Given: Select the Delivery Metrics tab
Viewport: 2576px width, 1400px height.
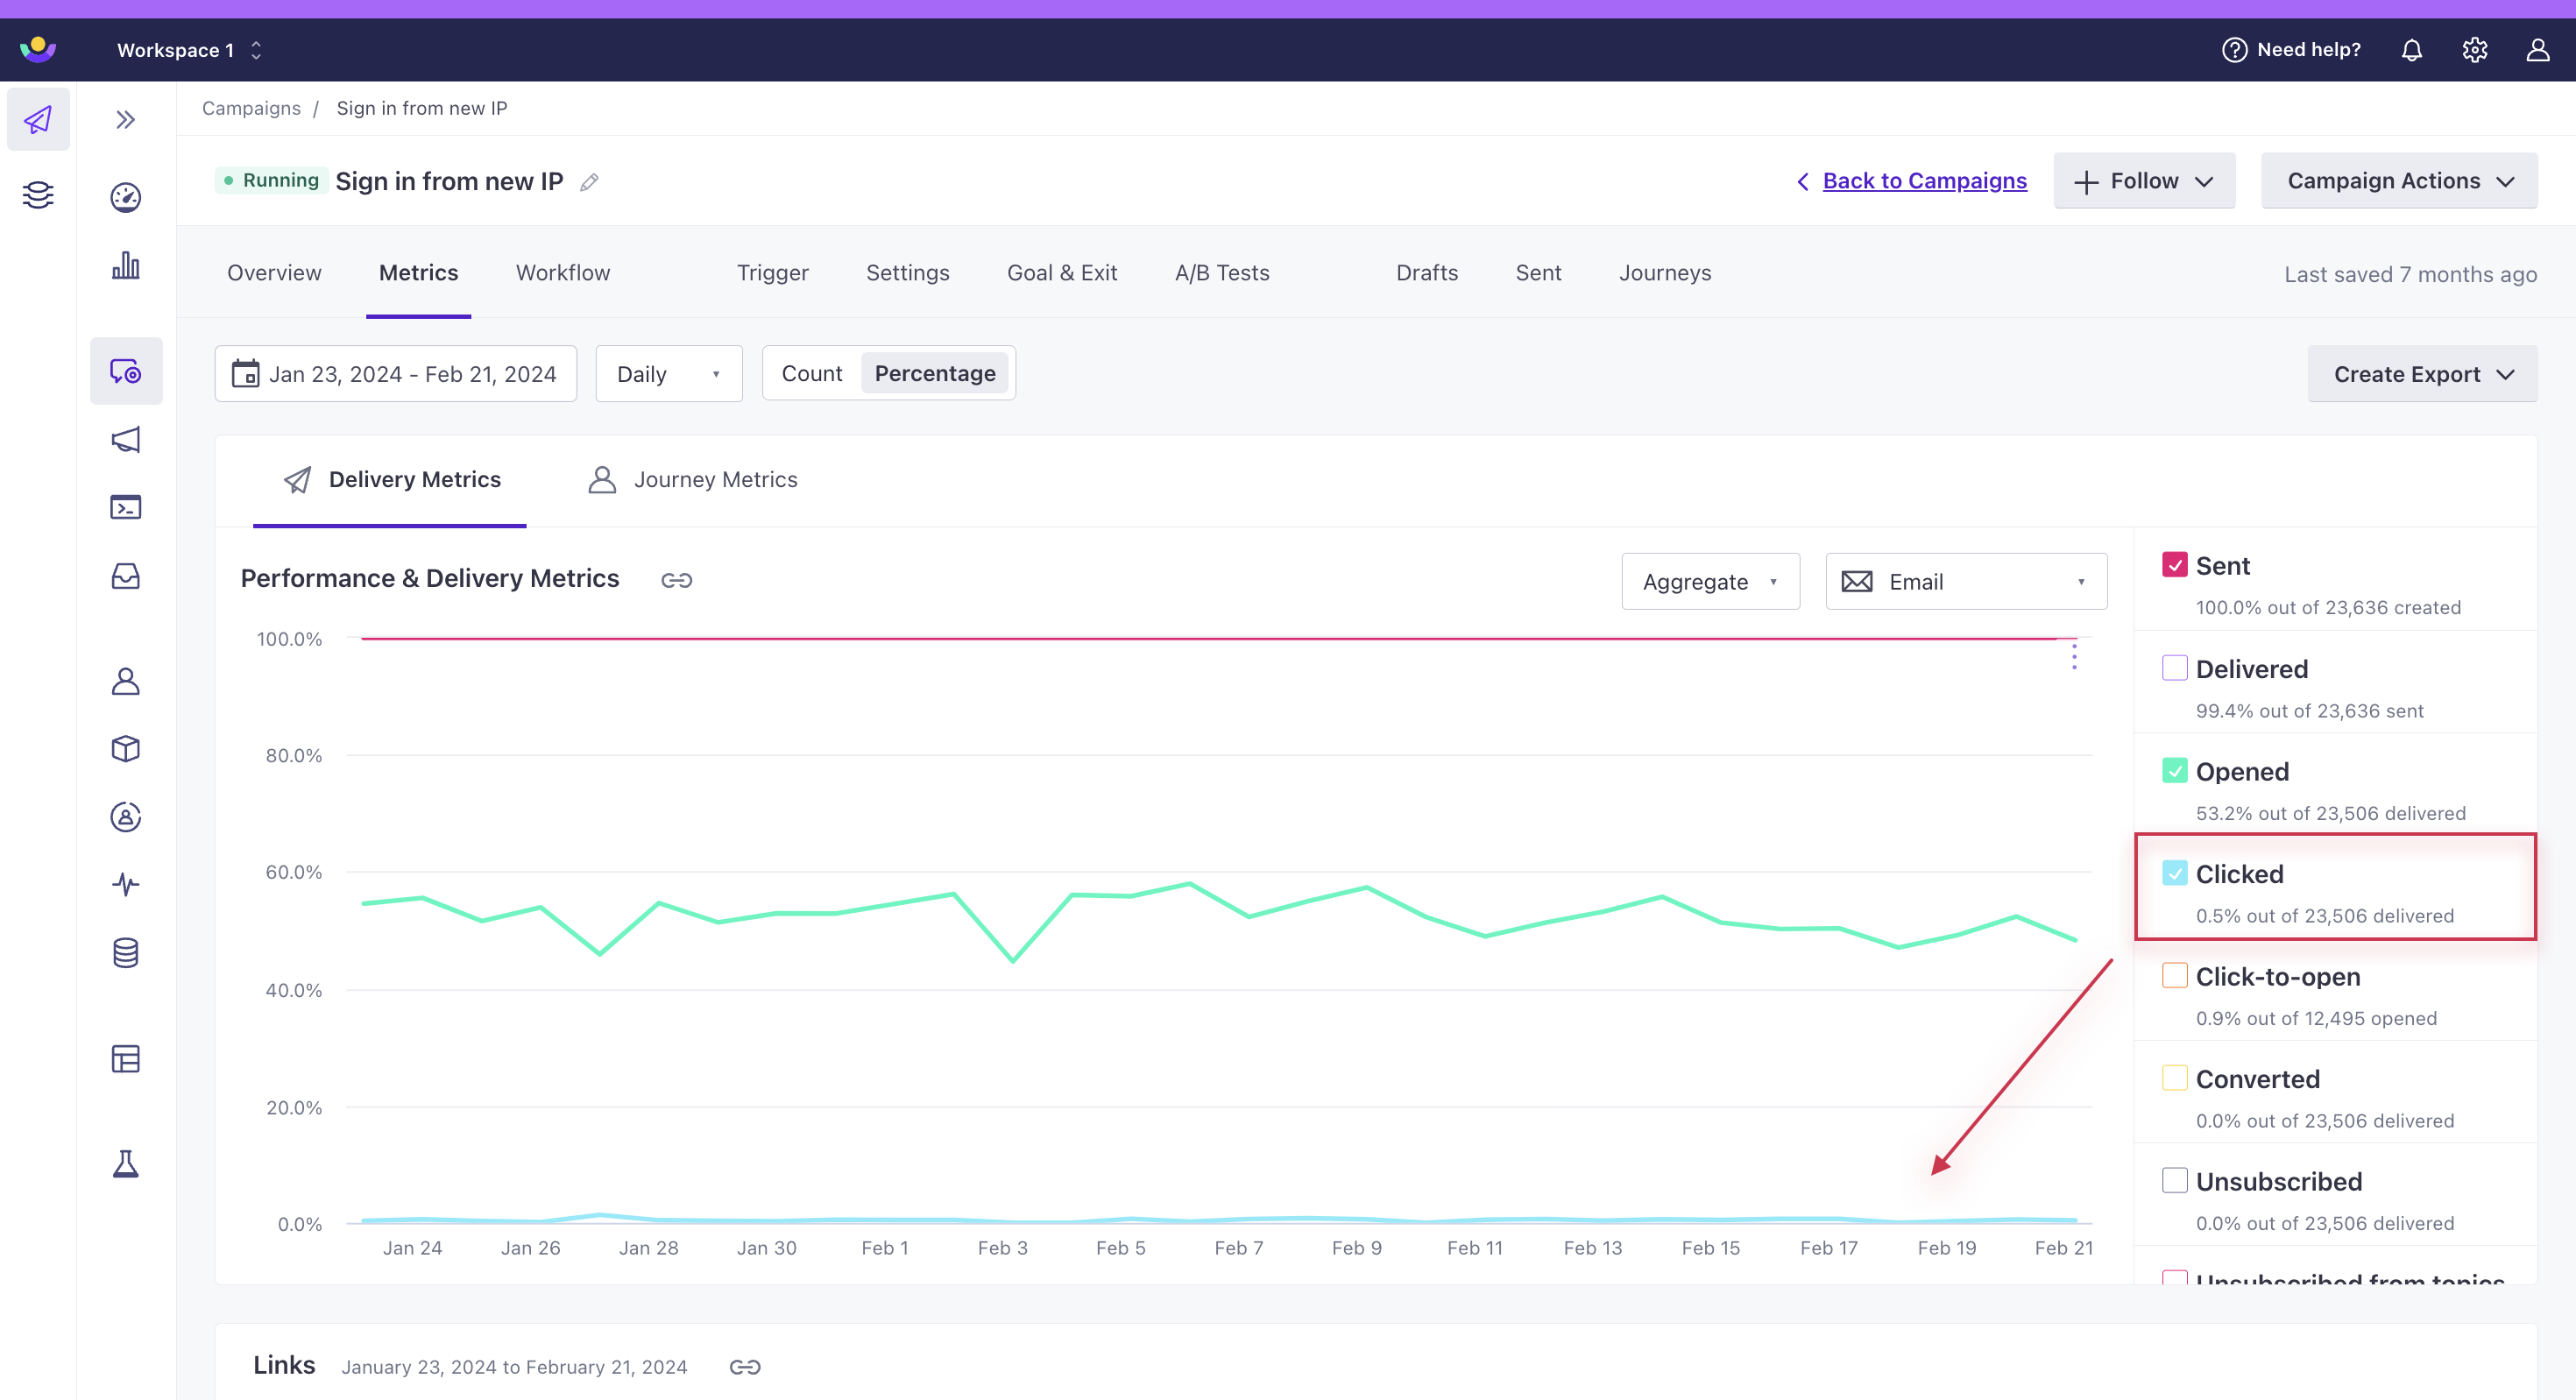Looking at the screenshot, I should [x=390, y=479].
